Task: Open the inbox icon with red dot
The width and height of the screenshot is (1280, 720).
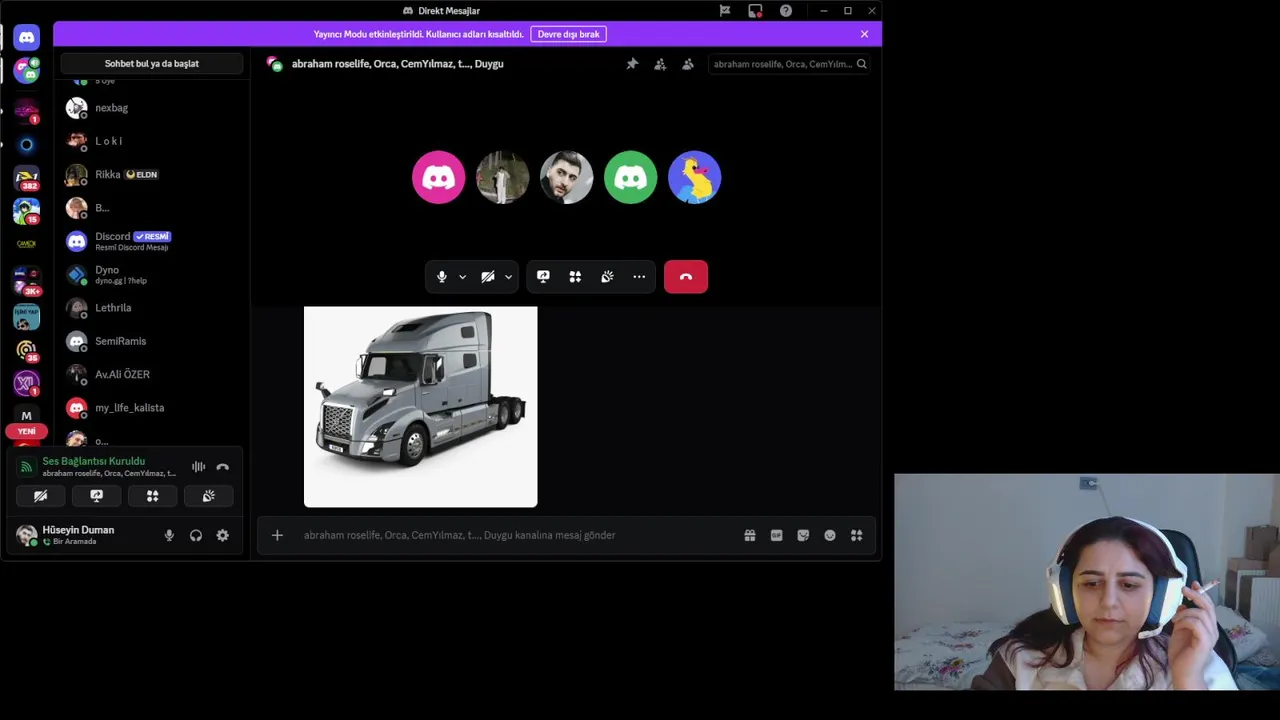Action: (755, 11)
